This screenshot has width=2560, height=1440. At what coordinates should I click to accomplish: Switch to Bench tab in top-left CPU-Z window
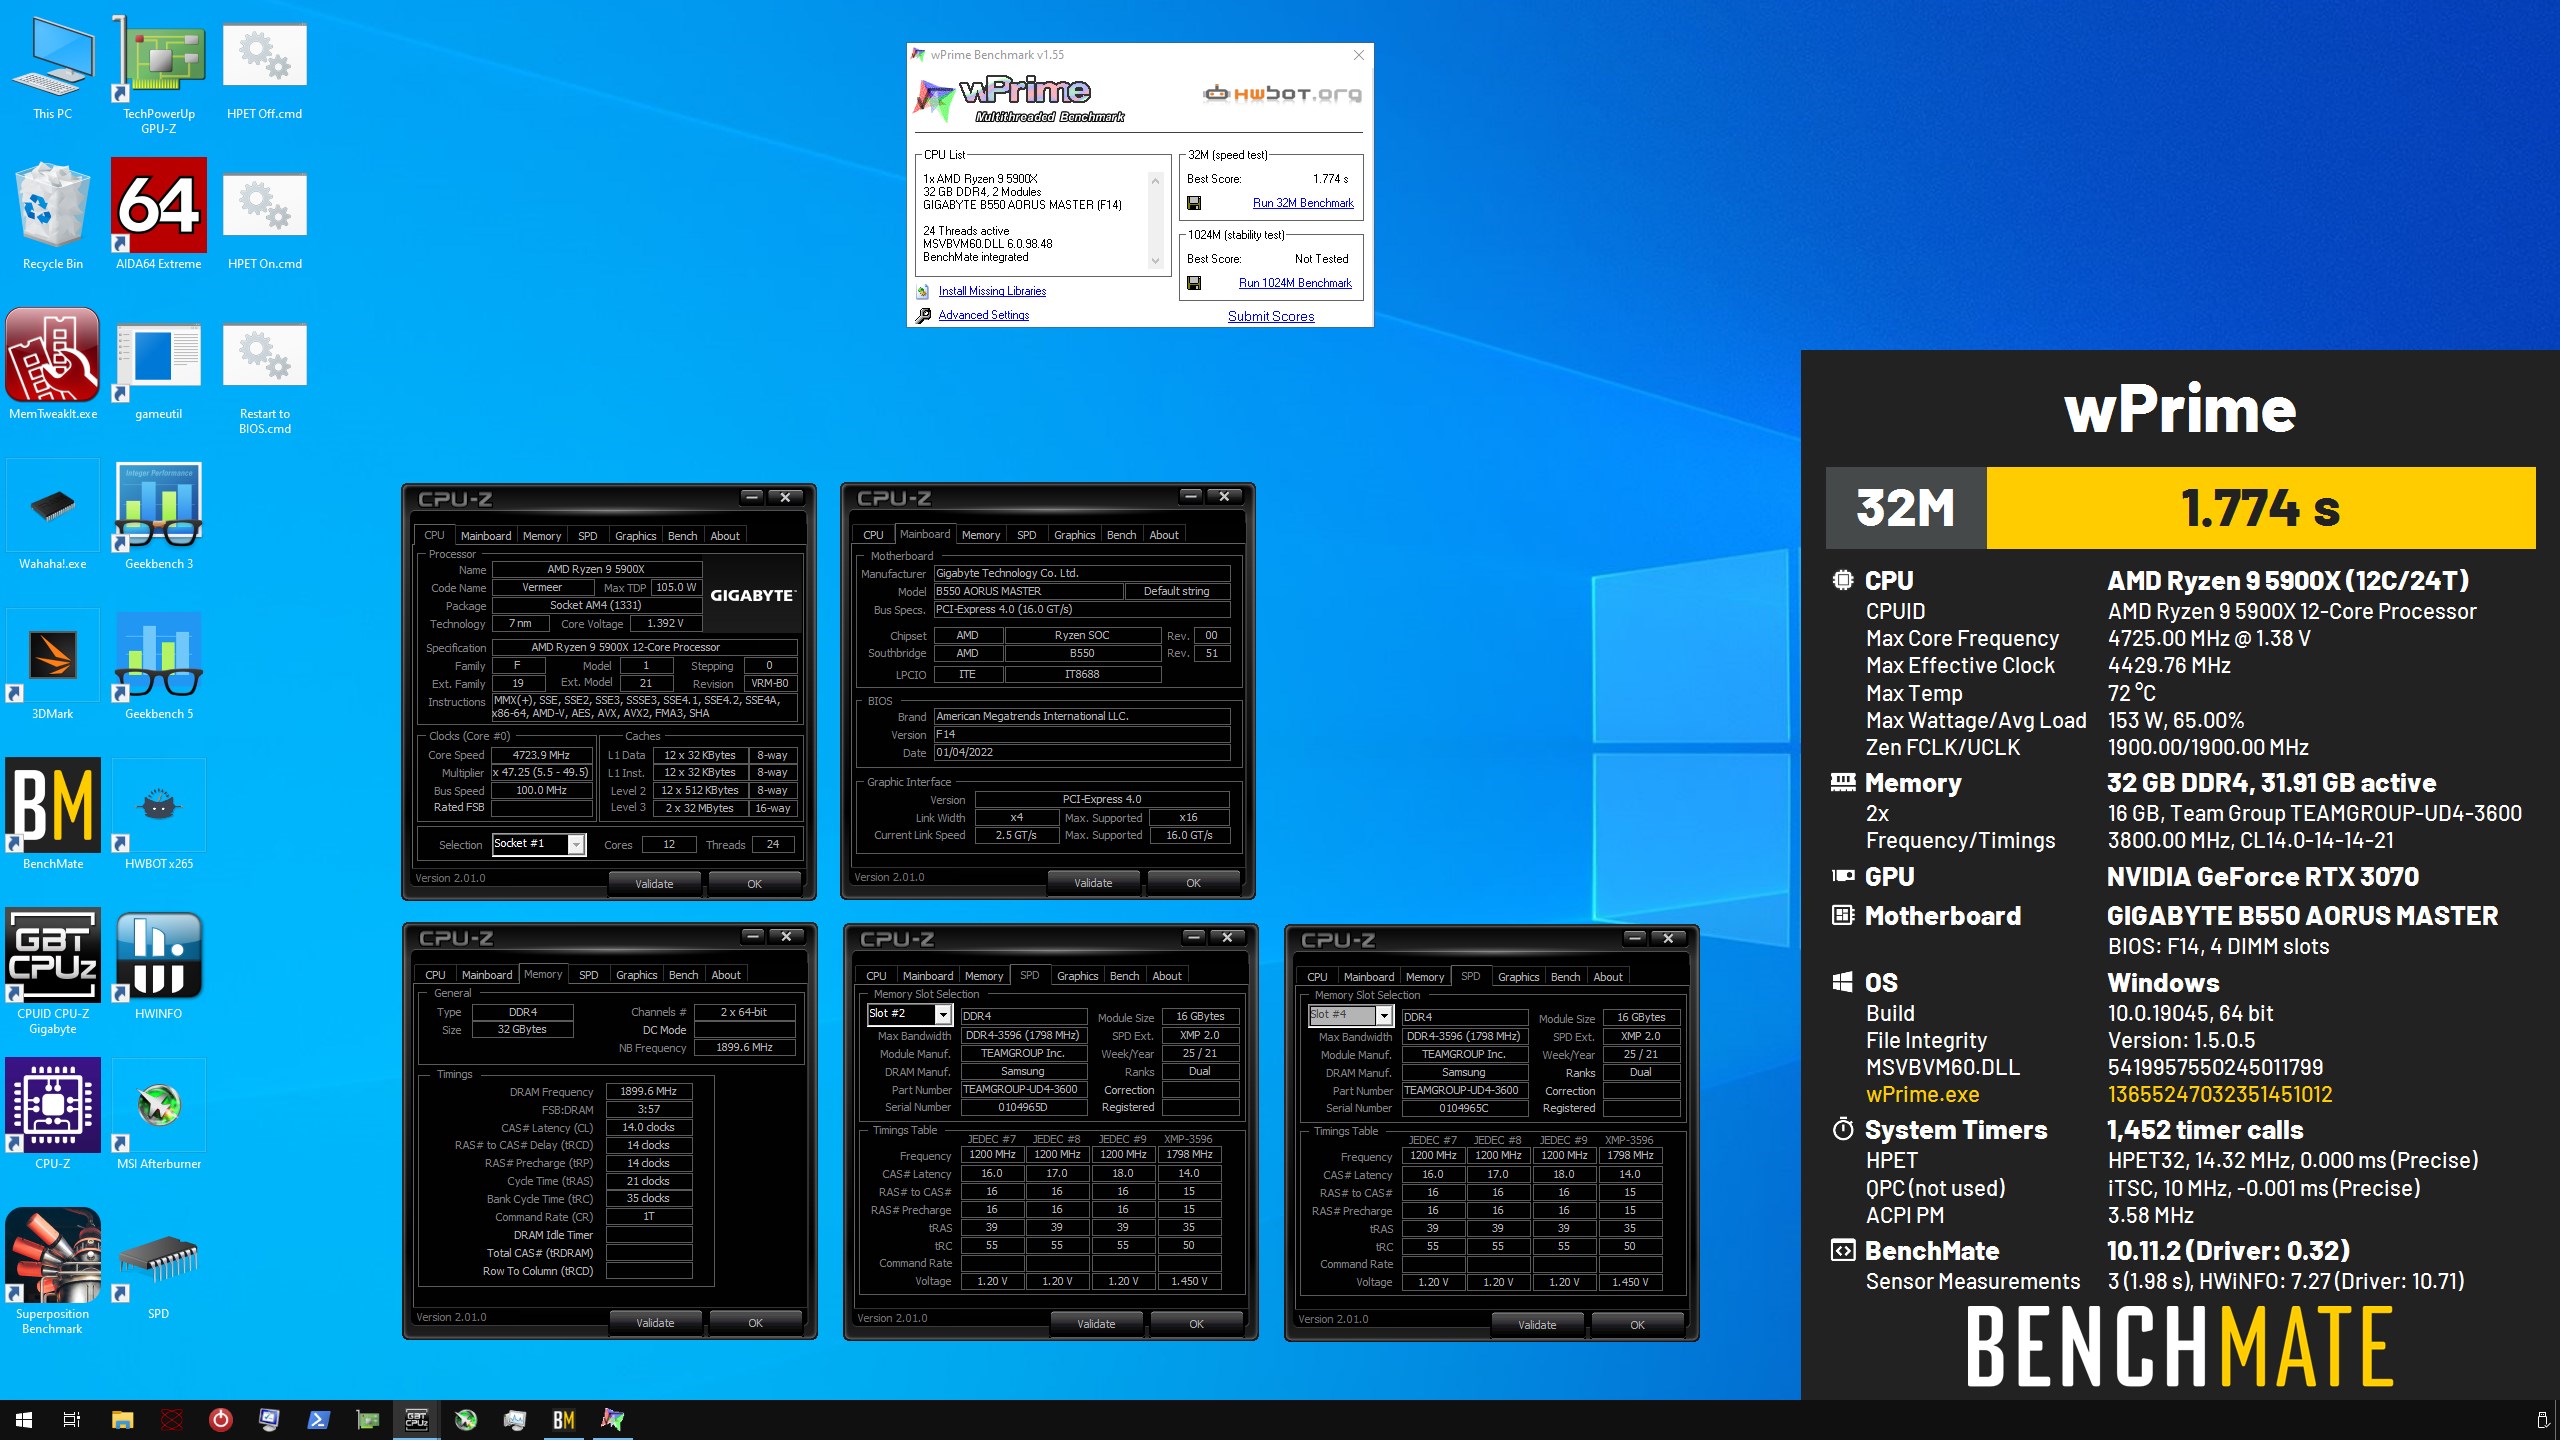tap(682, 536)
